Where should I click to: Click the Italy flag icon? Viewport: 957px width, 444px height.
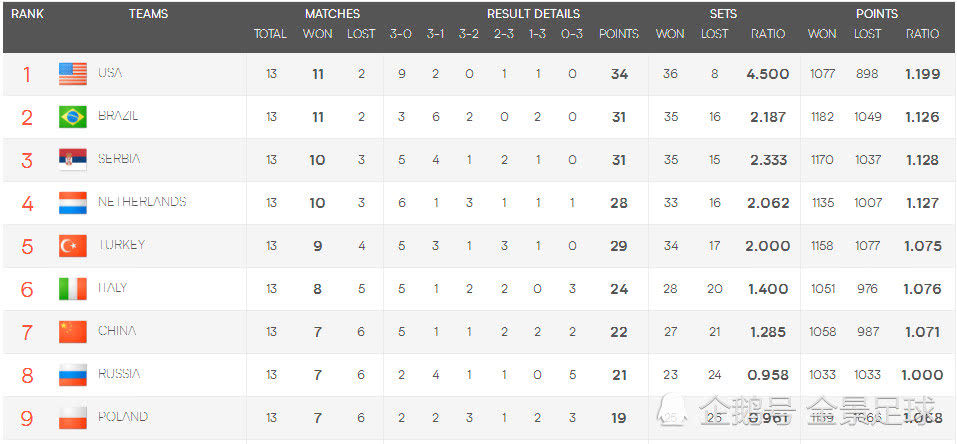click(73, 289)
